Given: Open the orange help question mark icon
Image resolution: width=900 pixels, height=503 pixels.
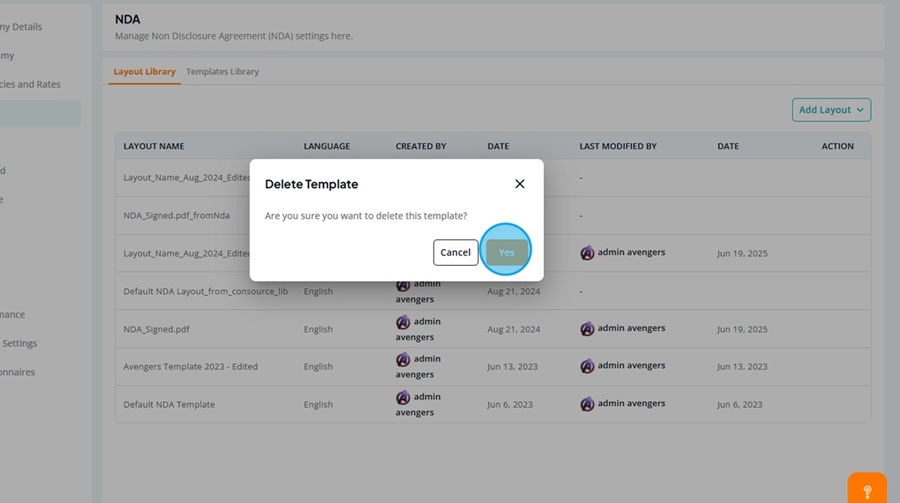Looking at the screenshot, I should (867, 490).
